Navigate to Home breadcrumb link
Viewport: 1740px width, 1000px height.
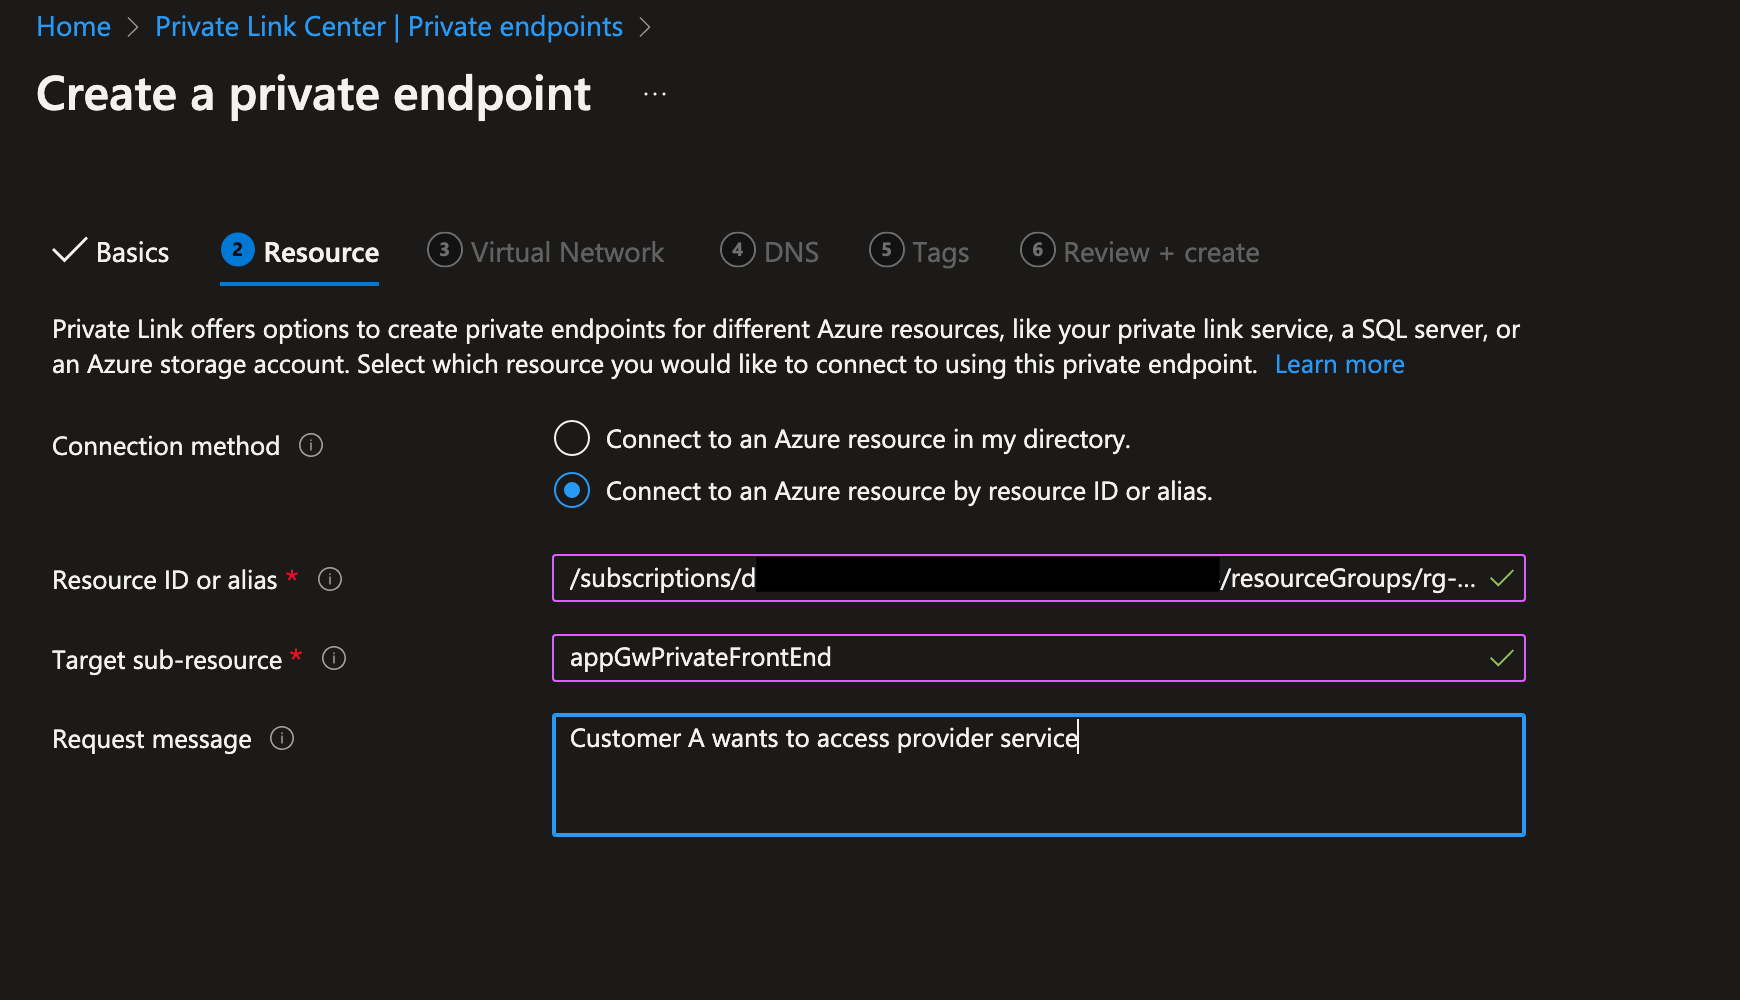73,27
